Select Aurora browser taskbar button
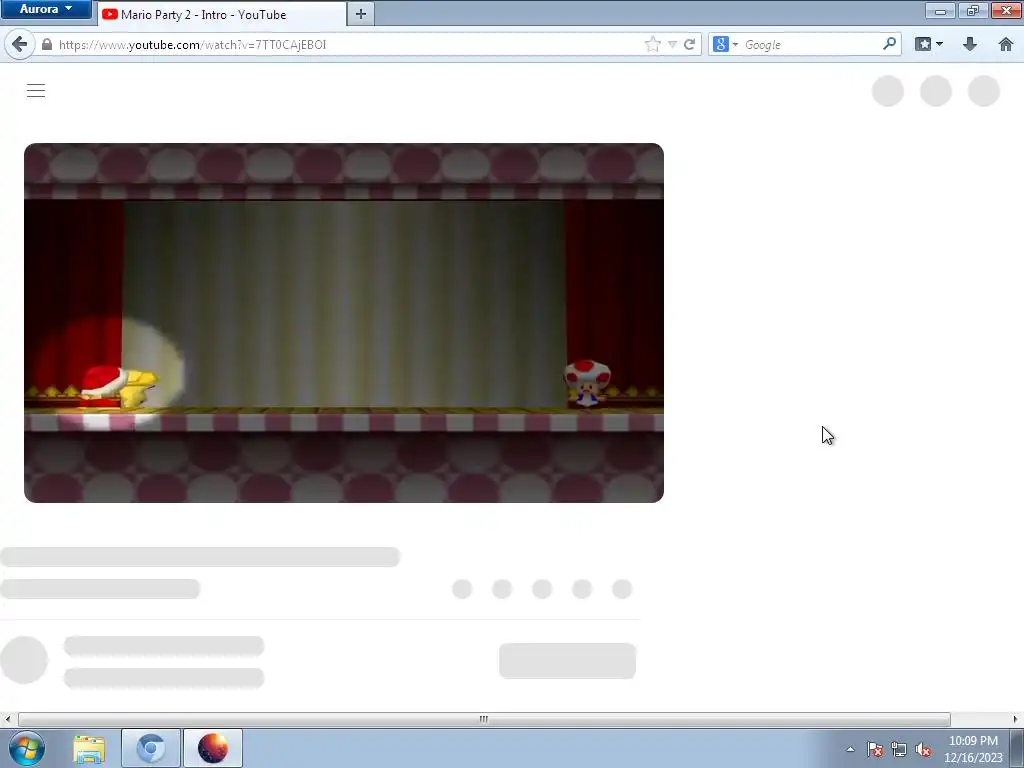 (213, 748)
